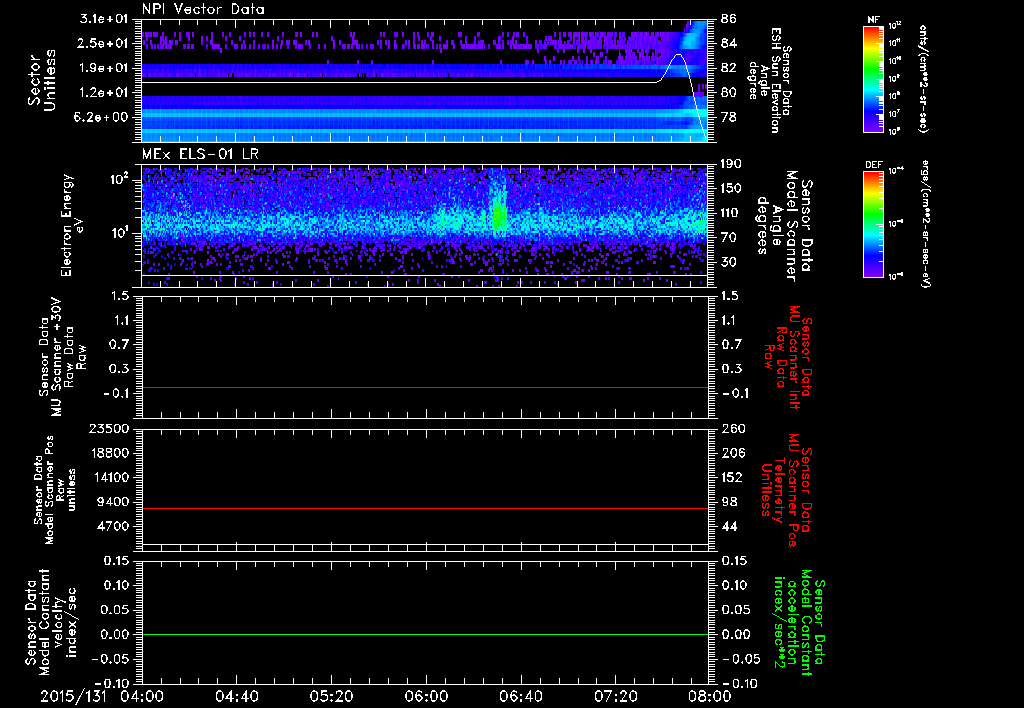Screen dimensions: 1024x708
Task: Click the green constant velocity data line
Action: pos(425,634)
